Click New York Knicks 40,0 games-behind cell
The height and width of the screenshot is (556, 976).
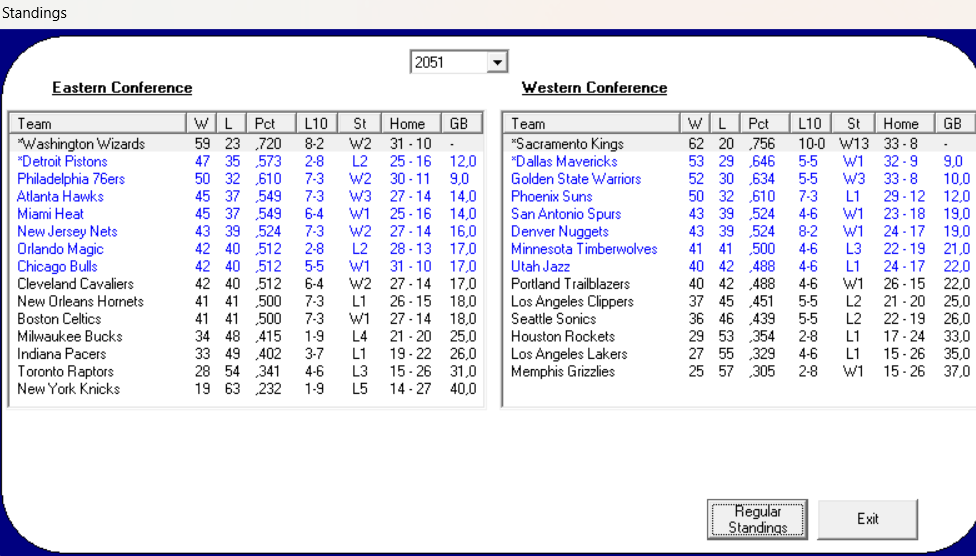point(463,389)
